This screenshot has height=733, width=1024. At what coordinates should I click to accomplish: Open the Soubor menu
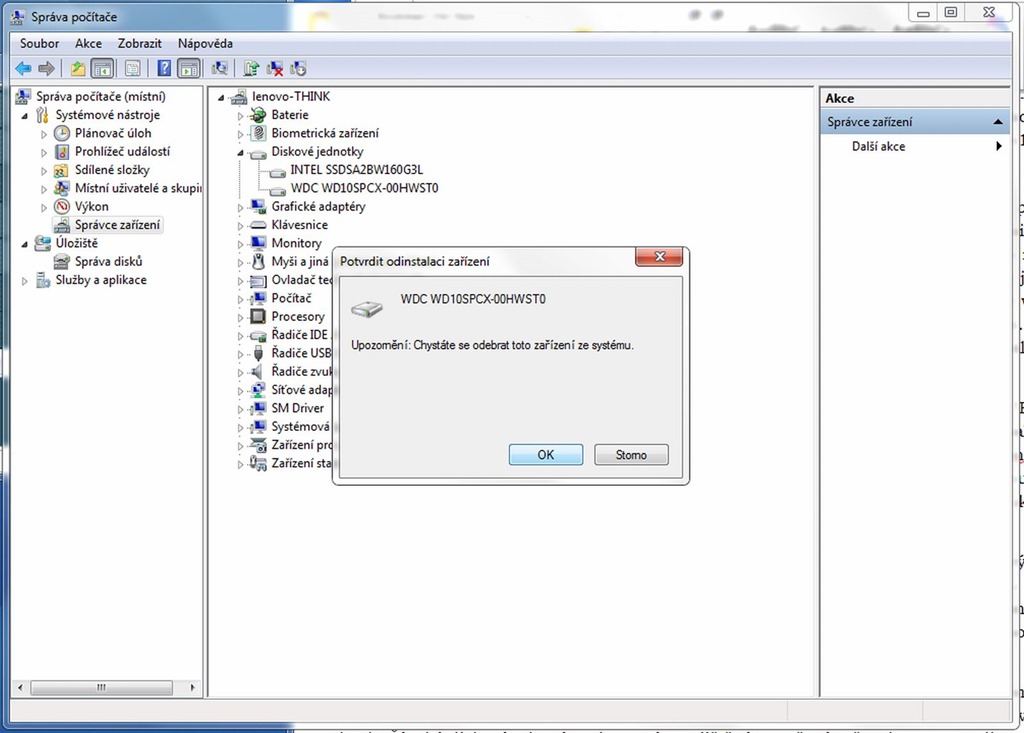click(x=39, y=43)
